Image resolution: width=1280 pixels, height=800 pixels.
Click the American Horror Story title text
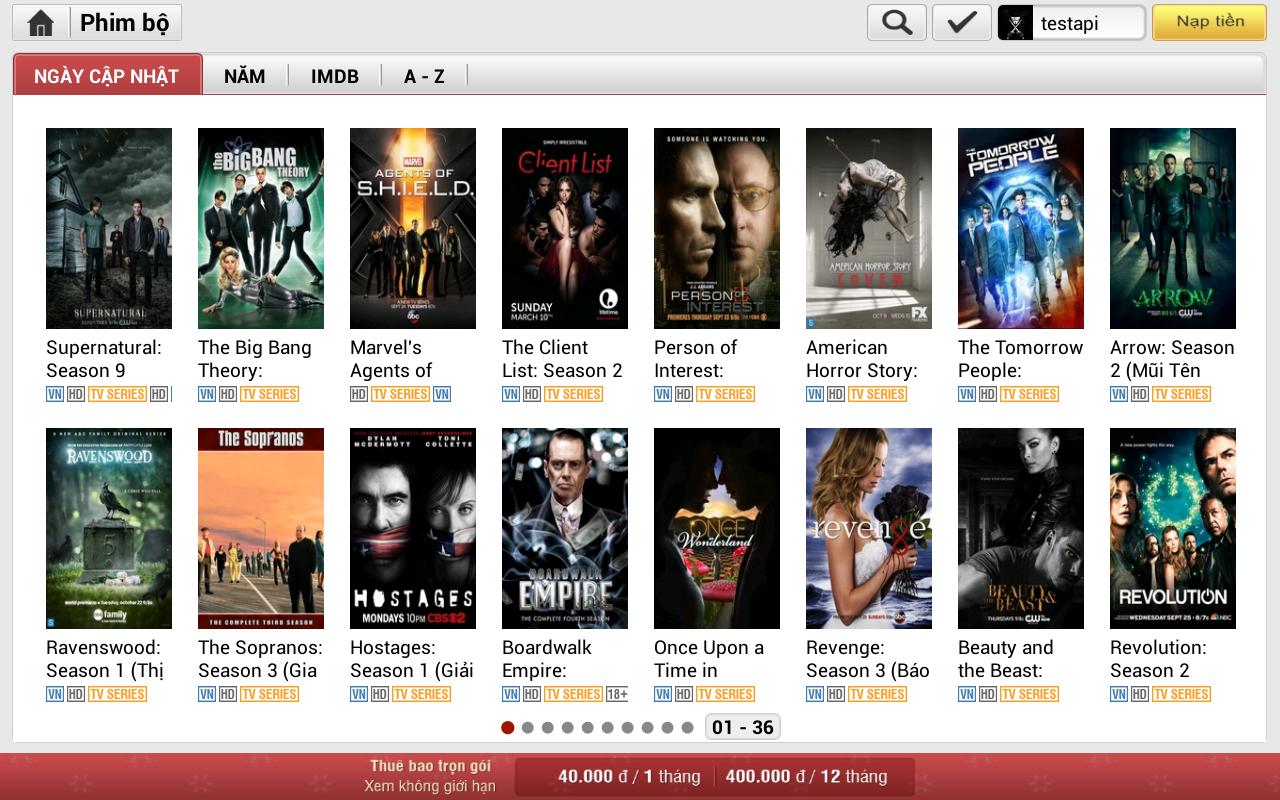[862, 359]
